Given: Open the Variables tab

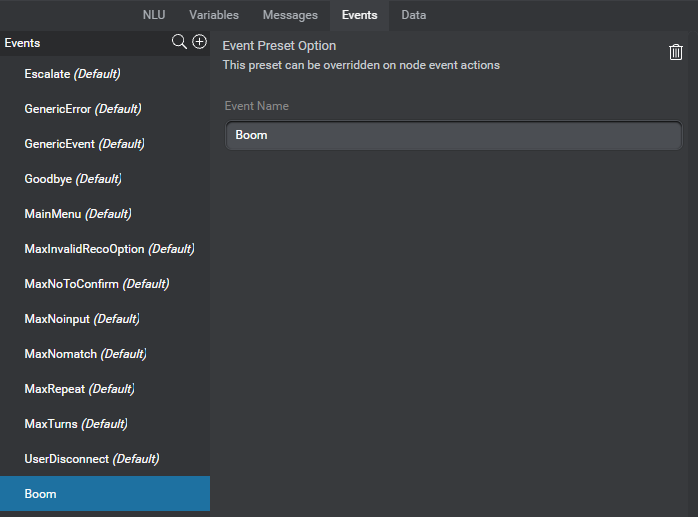Looking at the screenshot, I should (x=214, y=15).
